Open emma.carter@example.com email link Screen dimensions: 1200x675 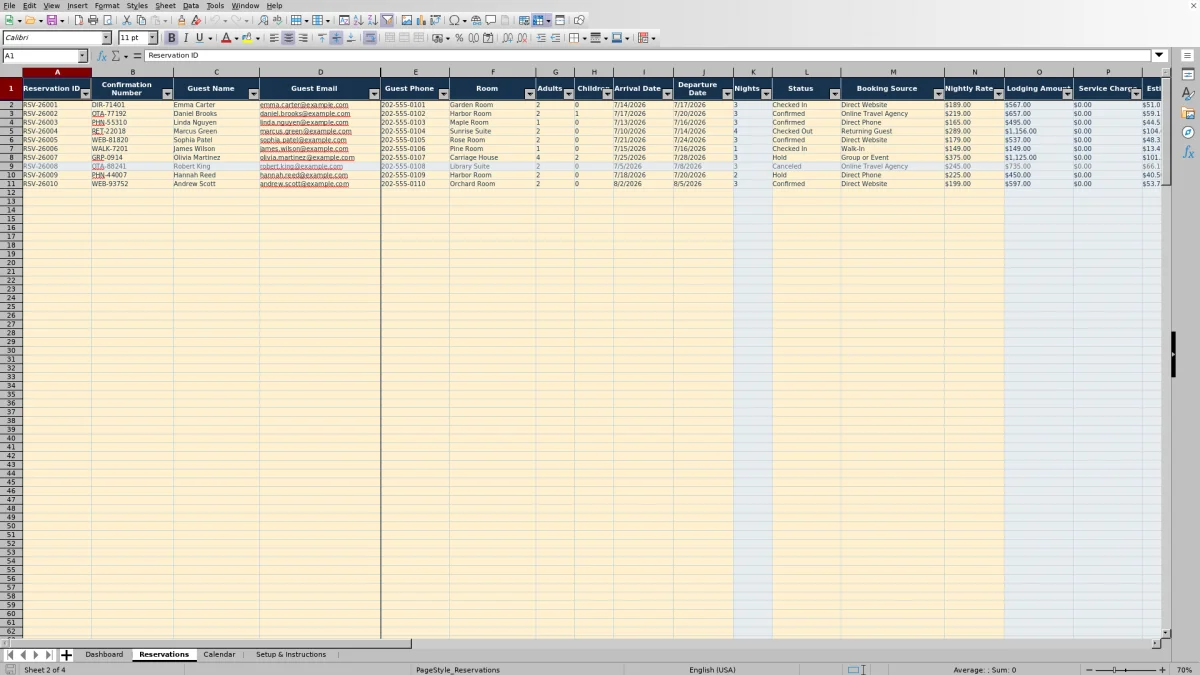click(x=304, y=105)
